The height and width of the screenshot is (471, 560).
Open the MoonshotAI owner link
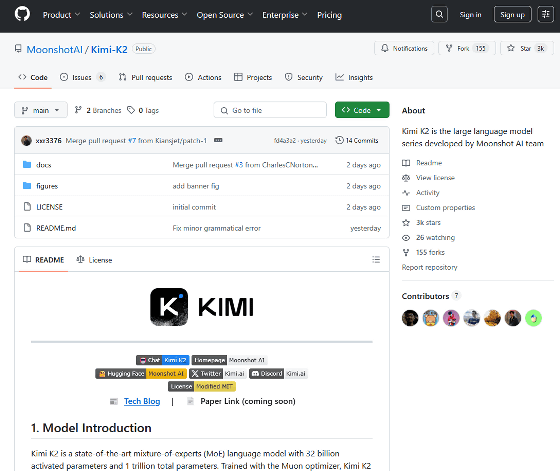point(54,49)
